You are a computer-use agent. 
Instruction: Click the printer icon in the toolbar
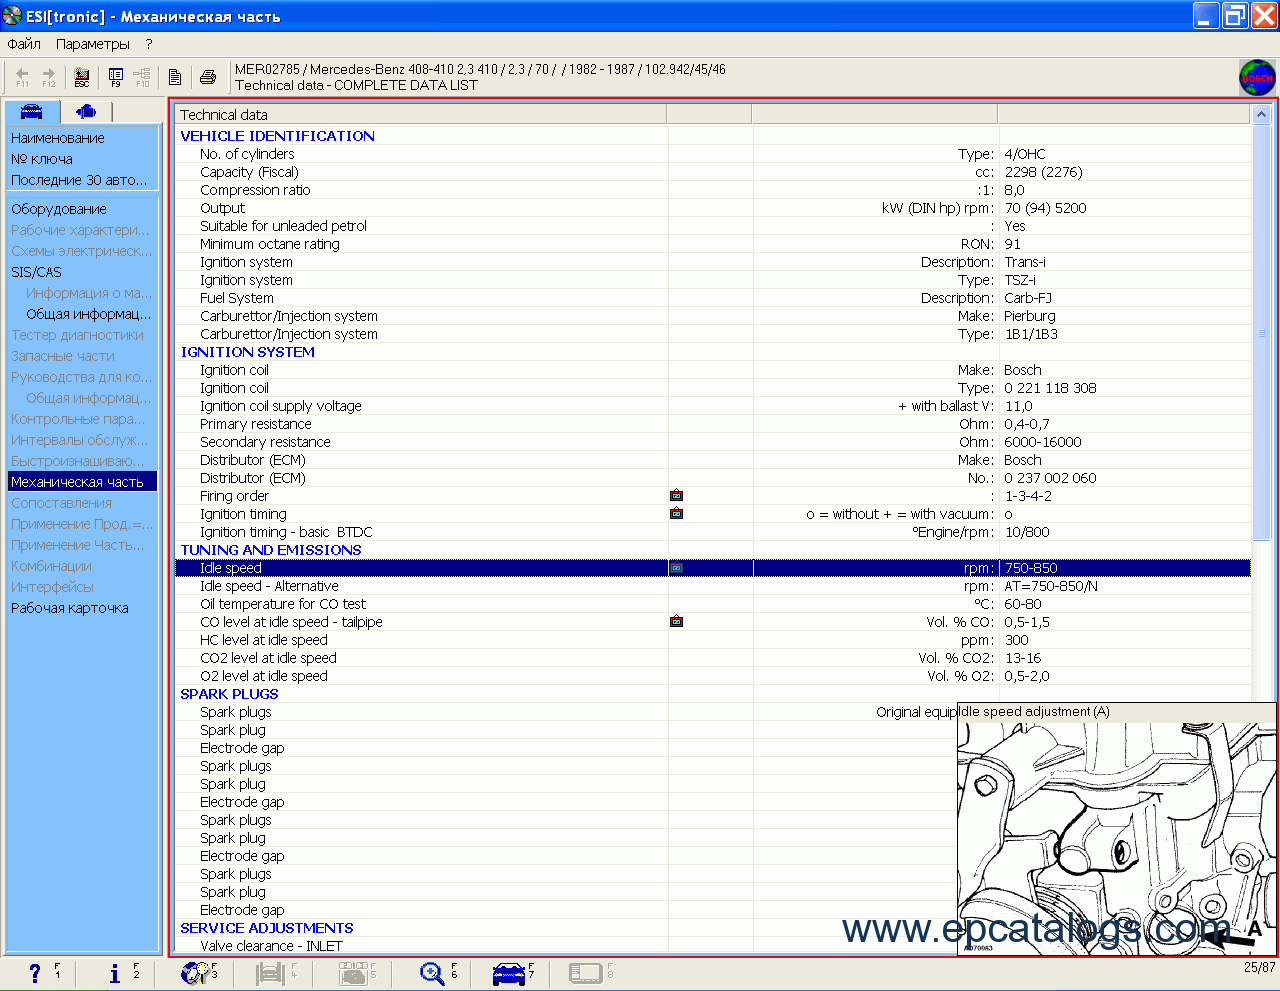click(208, 77)
